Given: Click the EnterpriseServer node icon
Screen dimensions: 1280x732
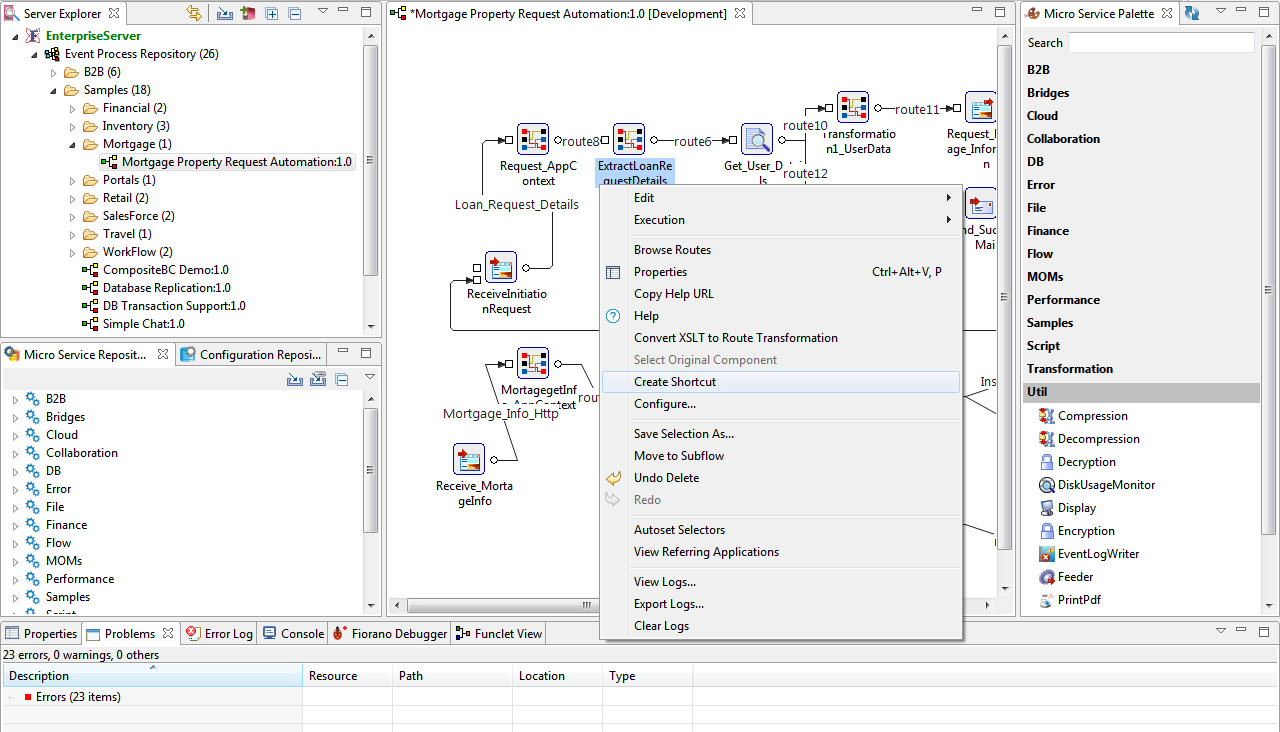Looking at the screenshot, I should pos(33,36).
